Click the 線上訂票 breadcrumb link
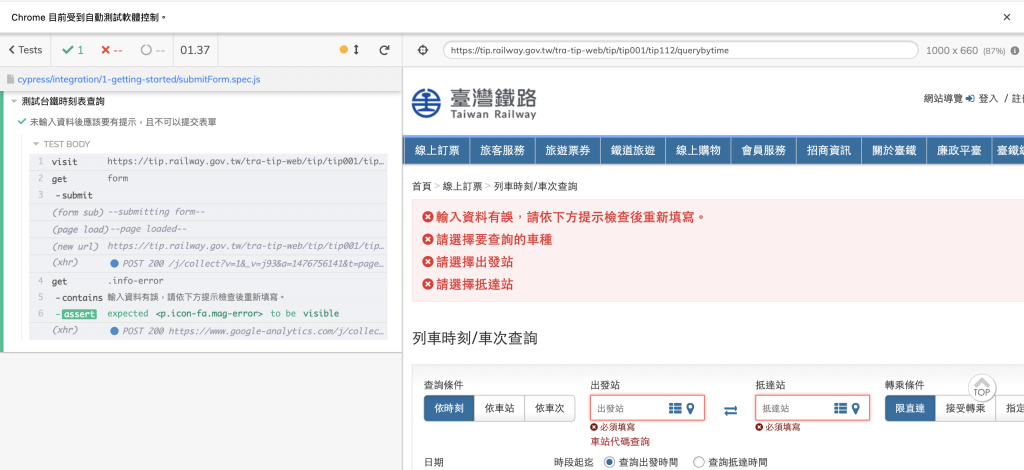 462,187
